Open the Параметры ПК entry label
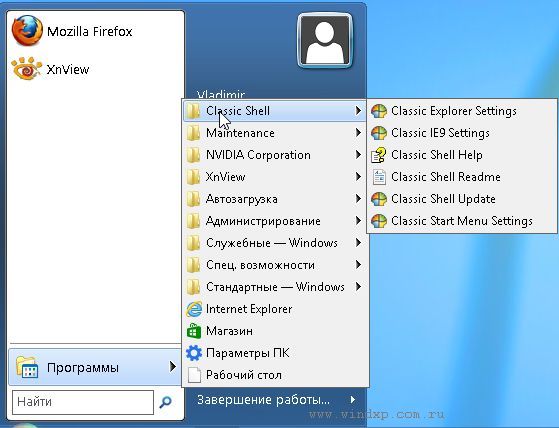Screen dimensions: 559x428 click(247, 353)
